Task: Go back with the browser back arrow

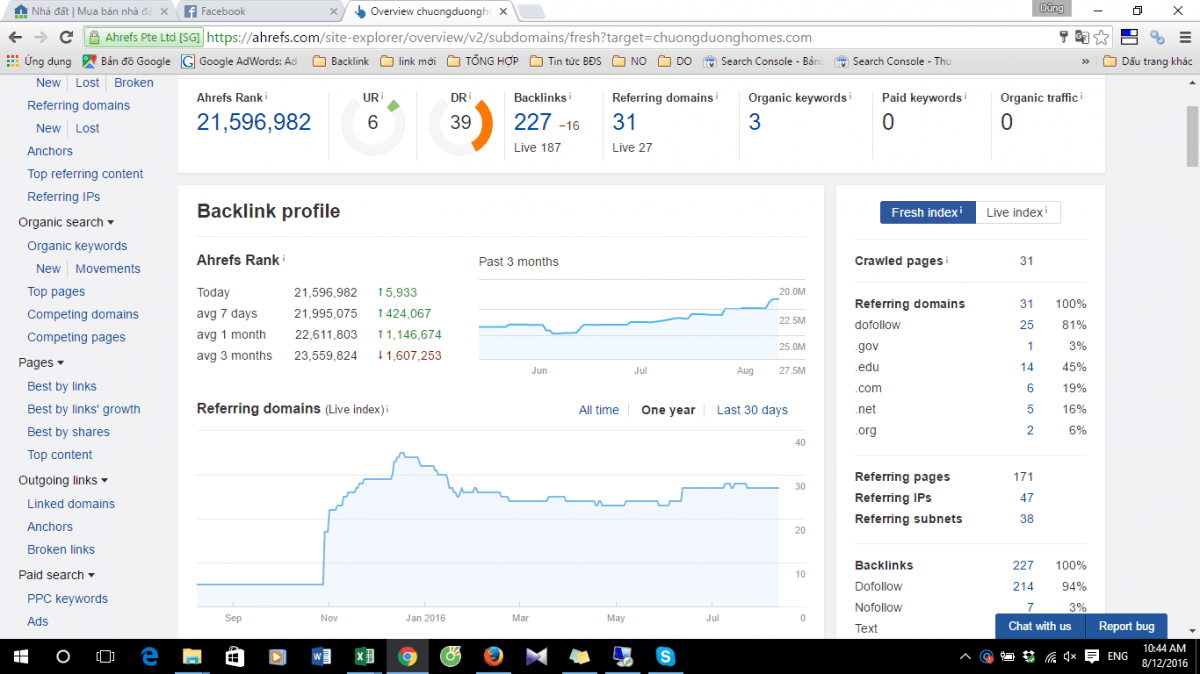Action: 16,37
